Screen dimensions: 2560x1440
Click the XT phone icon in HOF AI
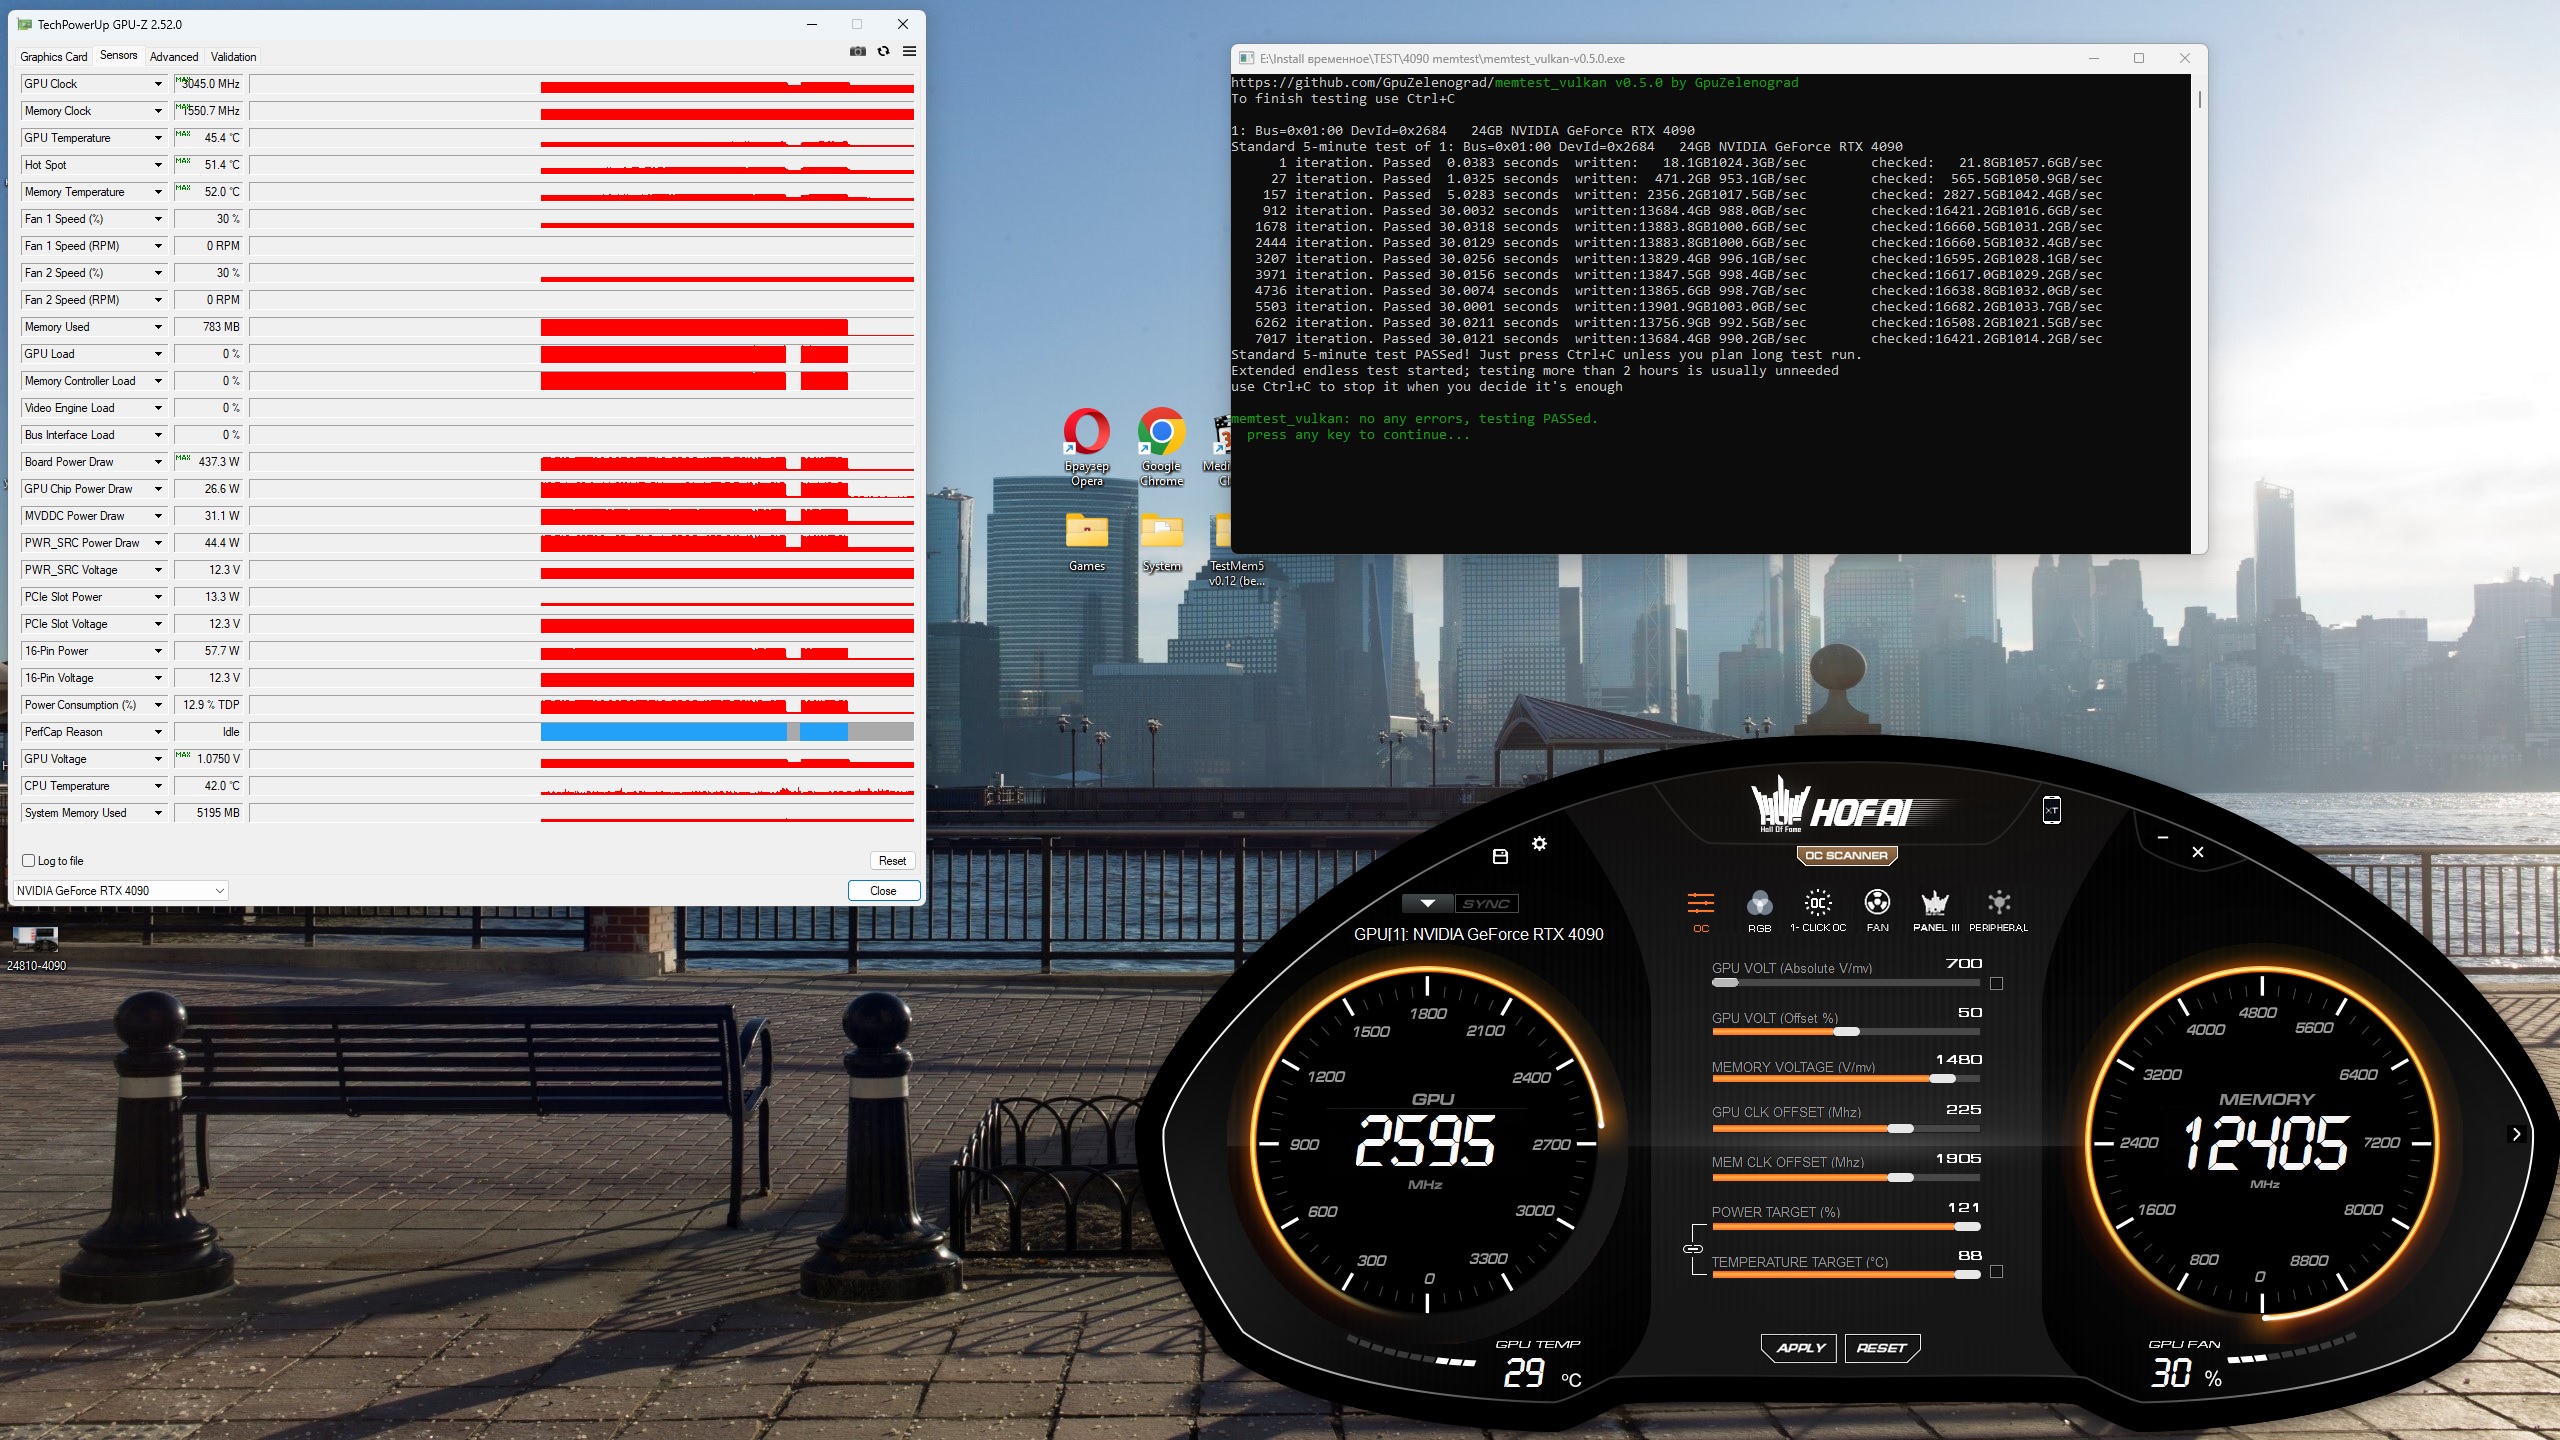(x=2051, y=810)
